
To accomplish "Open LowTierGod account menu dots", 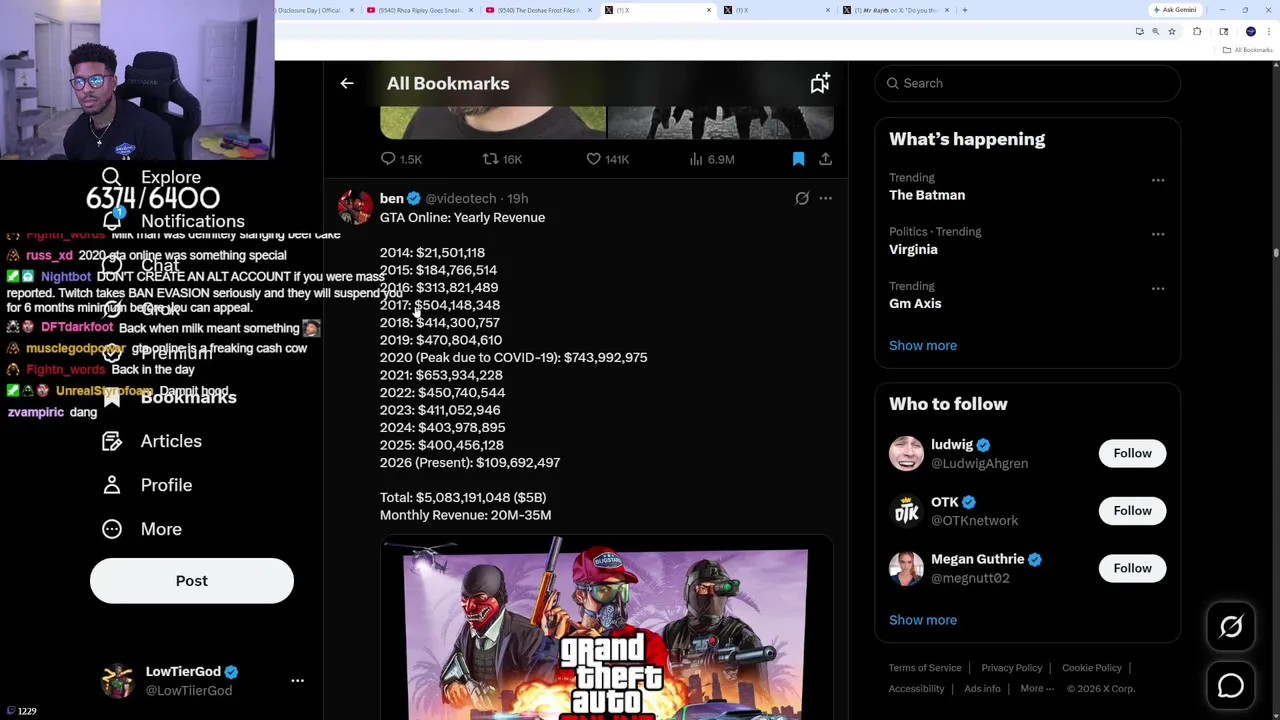I will [x=297, y=681].
